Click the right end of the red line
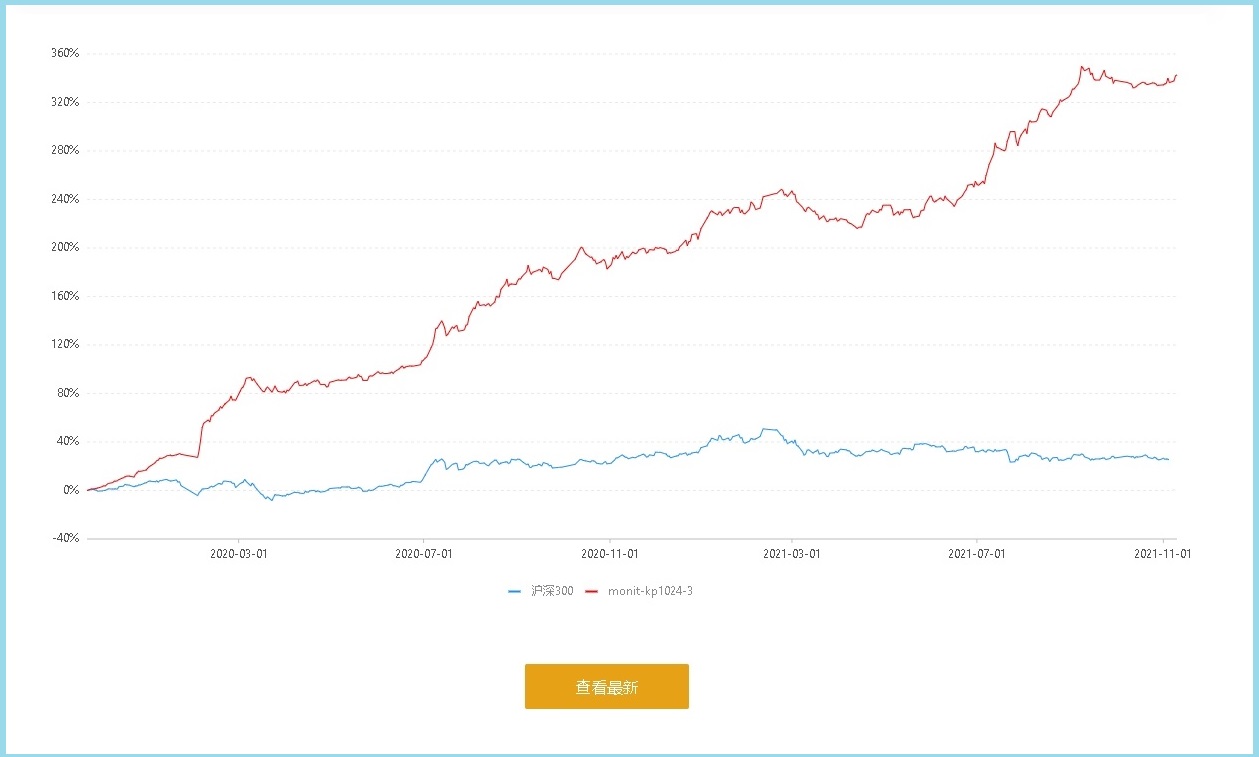This screenshot has width=1259, height=757. (1176, 75)
